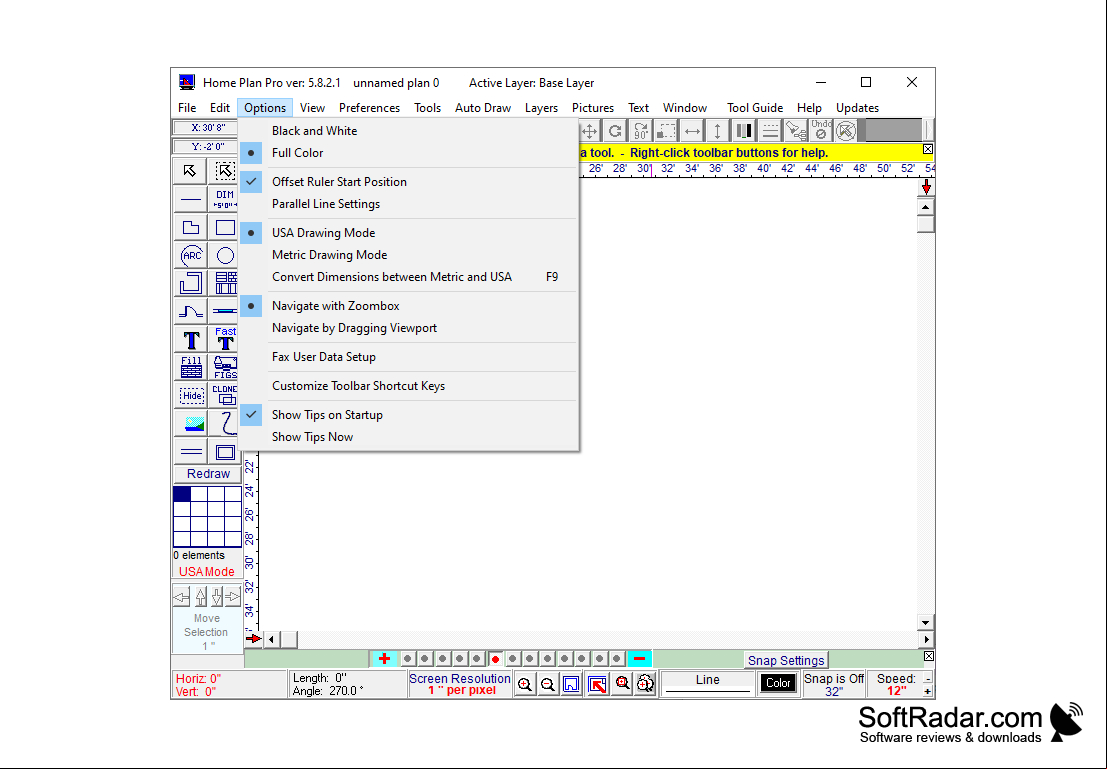Open the Auto Draw menu

click(483, 108)
